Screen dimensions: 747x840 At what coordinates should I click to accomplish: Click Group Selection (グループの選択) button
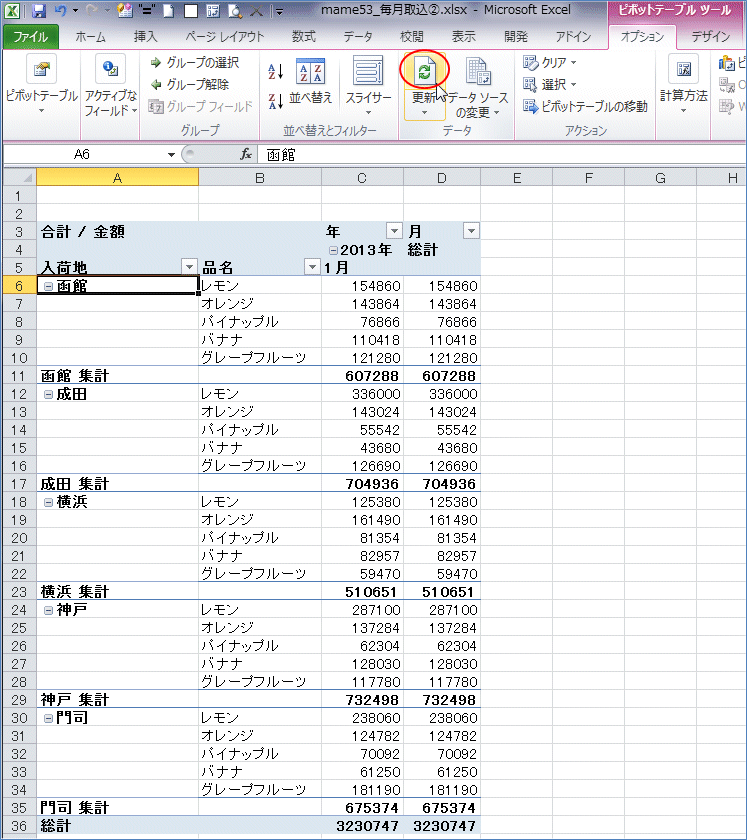(195, 63)
